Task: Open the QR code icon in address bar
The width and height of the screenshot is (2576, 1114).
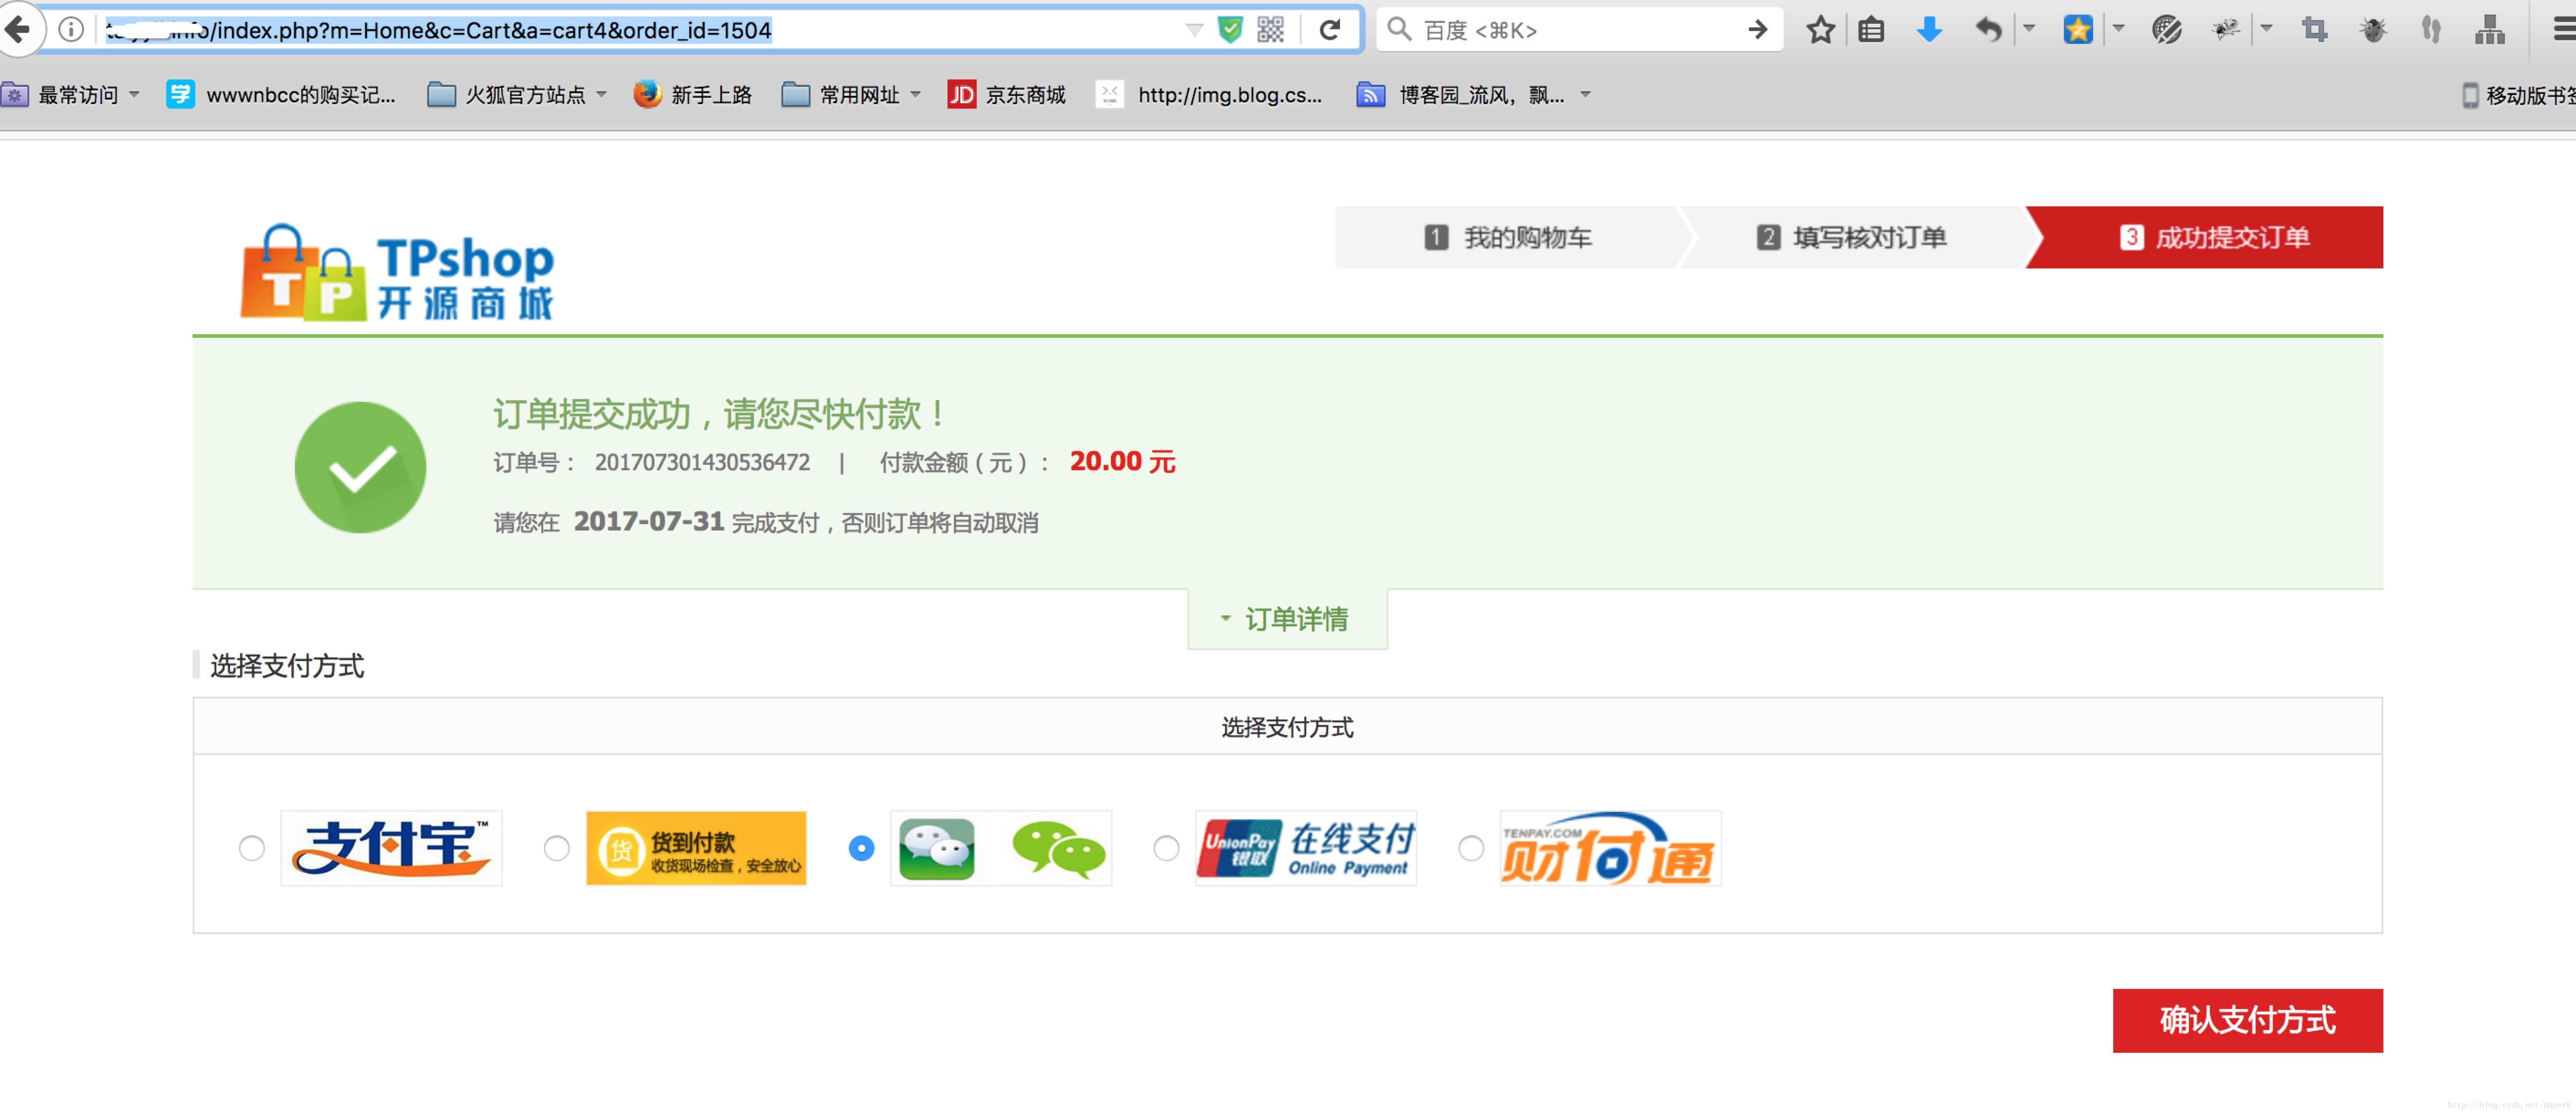Action: point(1270,30)
